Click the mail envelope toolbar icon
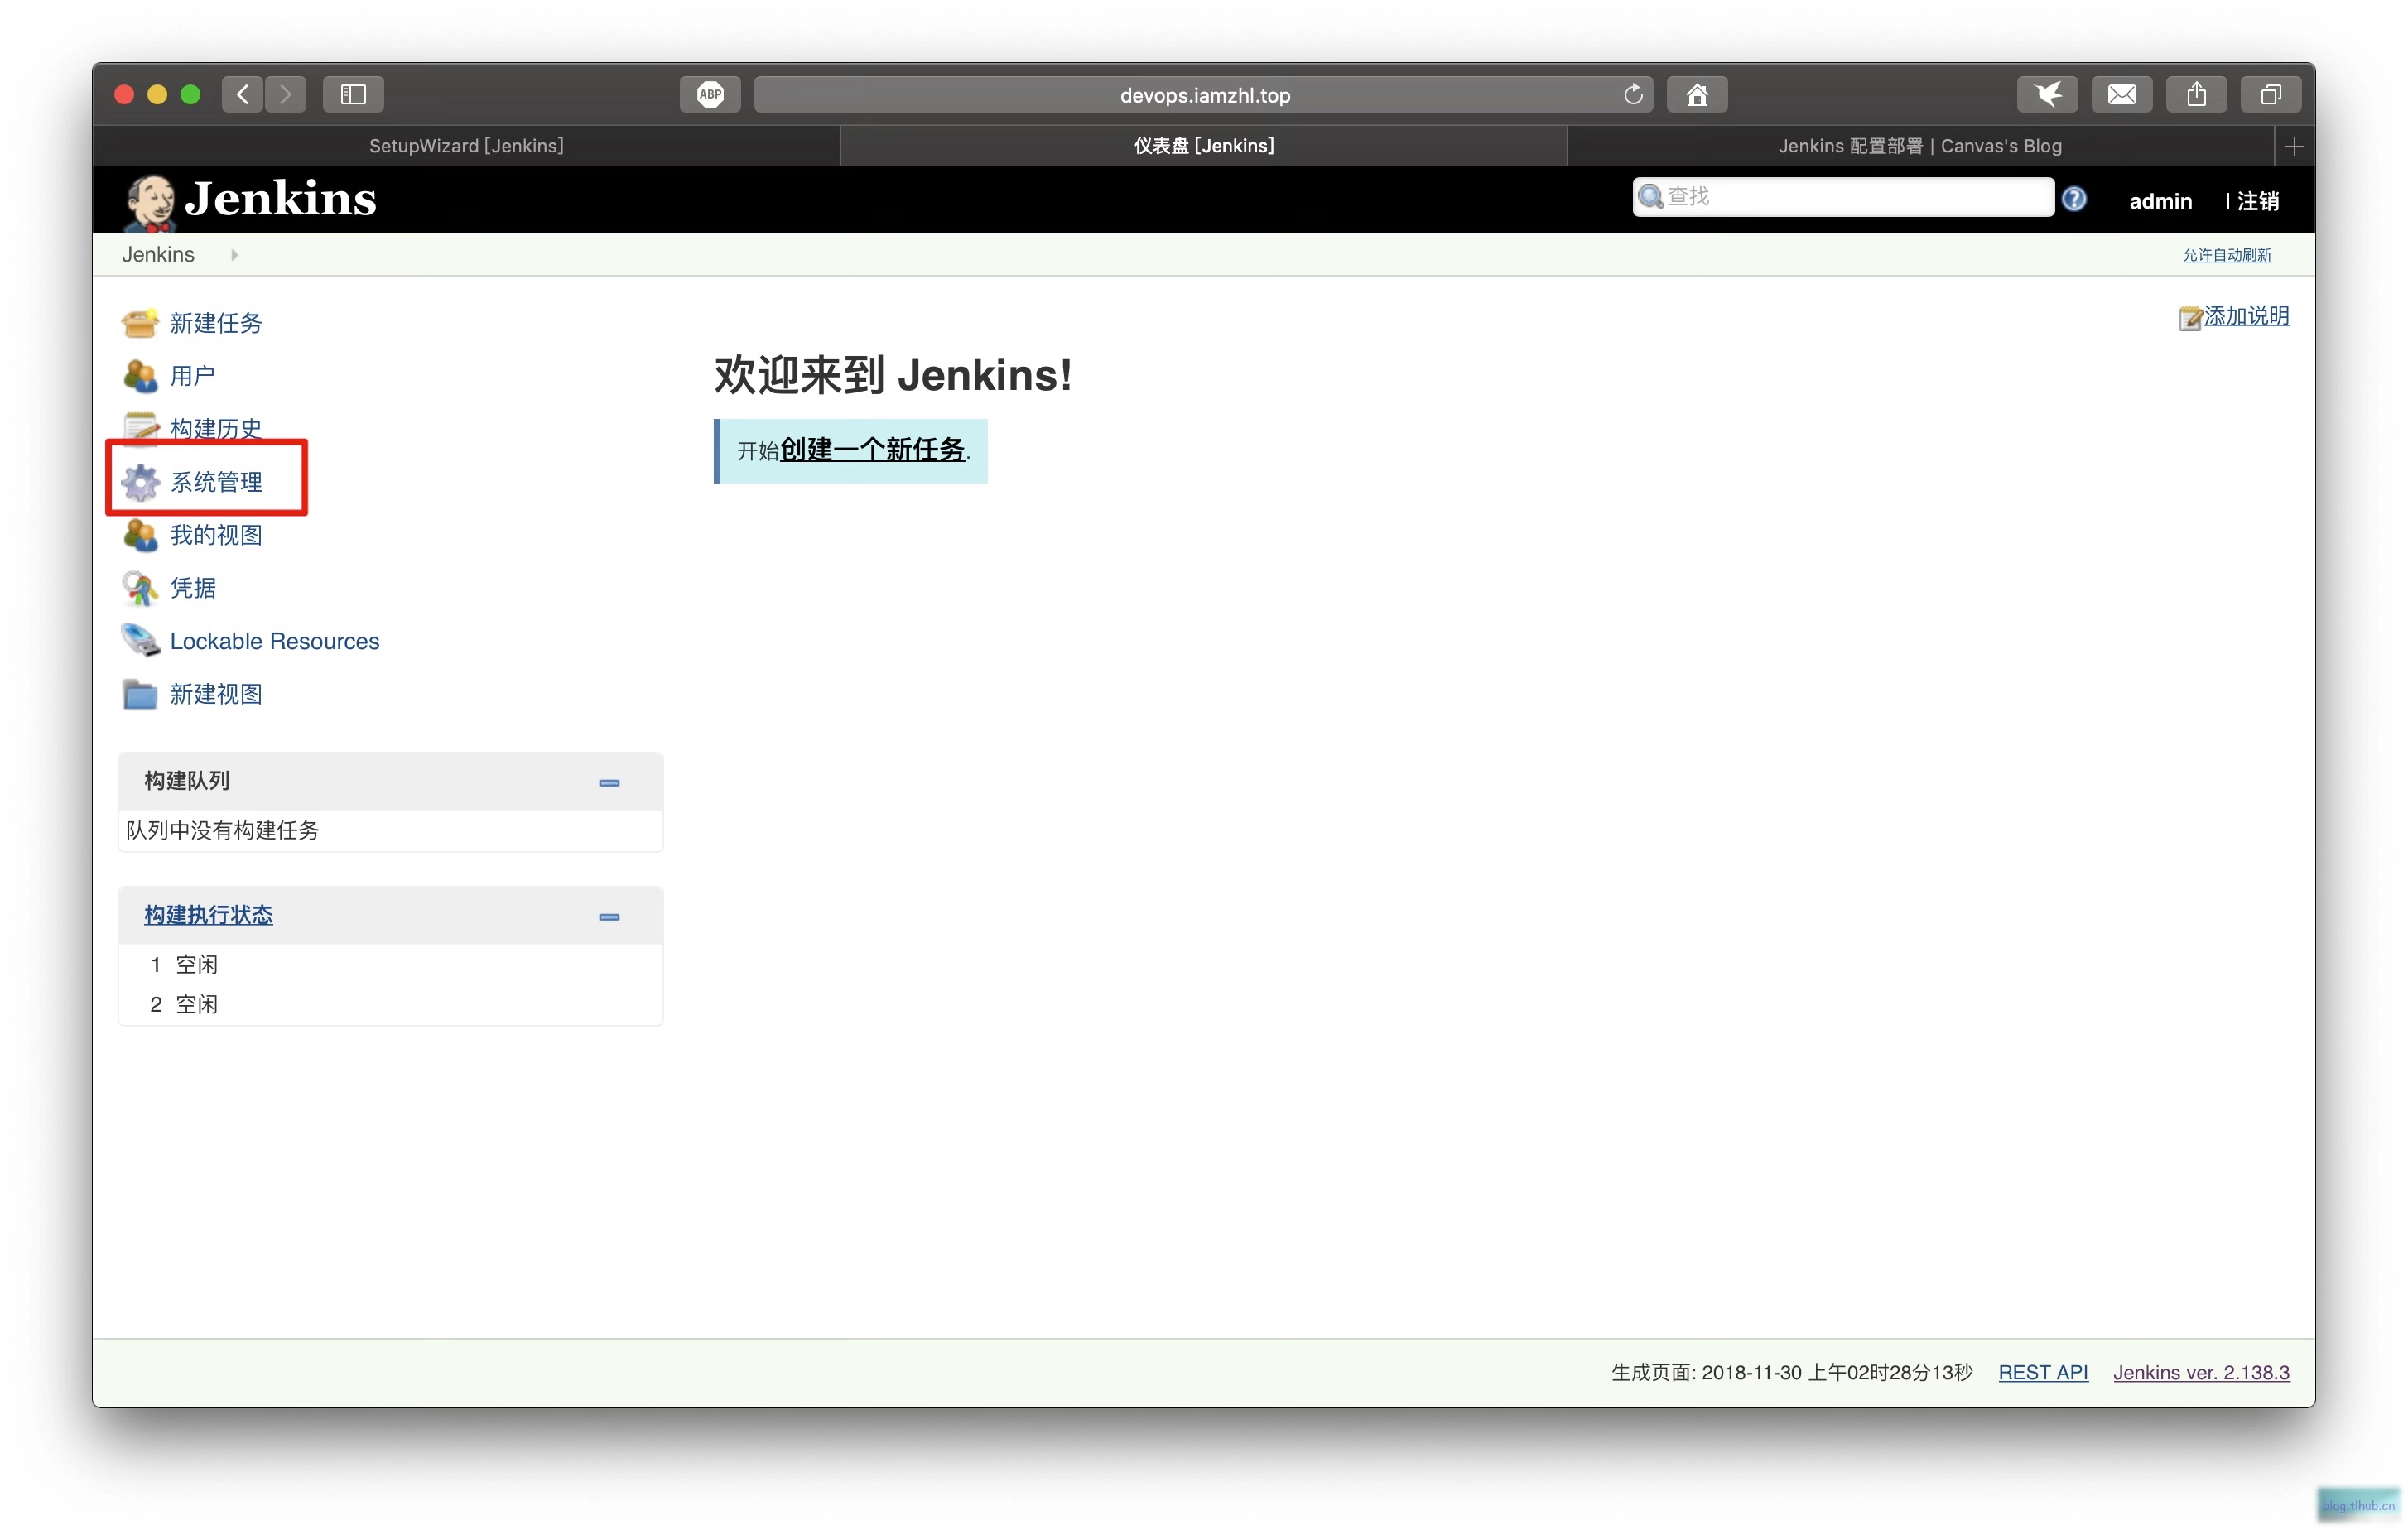This screenshot has width=2408, height=1530. click(x=2121, y=95)
